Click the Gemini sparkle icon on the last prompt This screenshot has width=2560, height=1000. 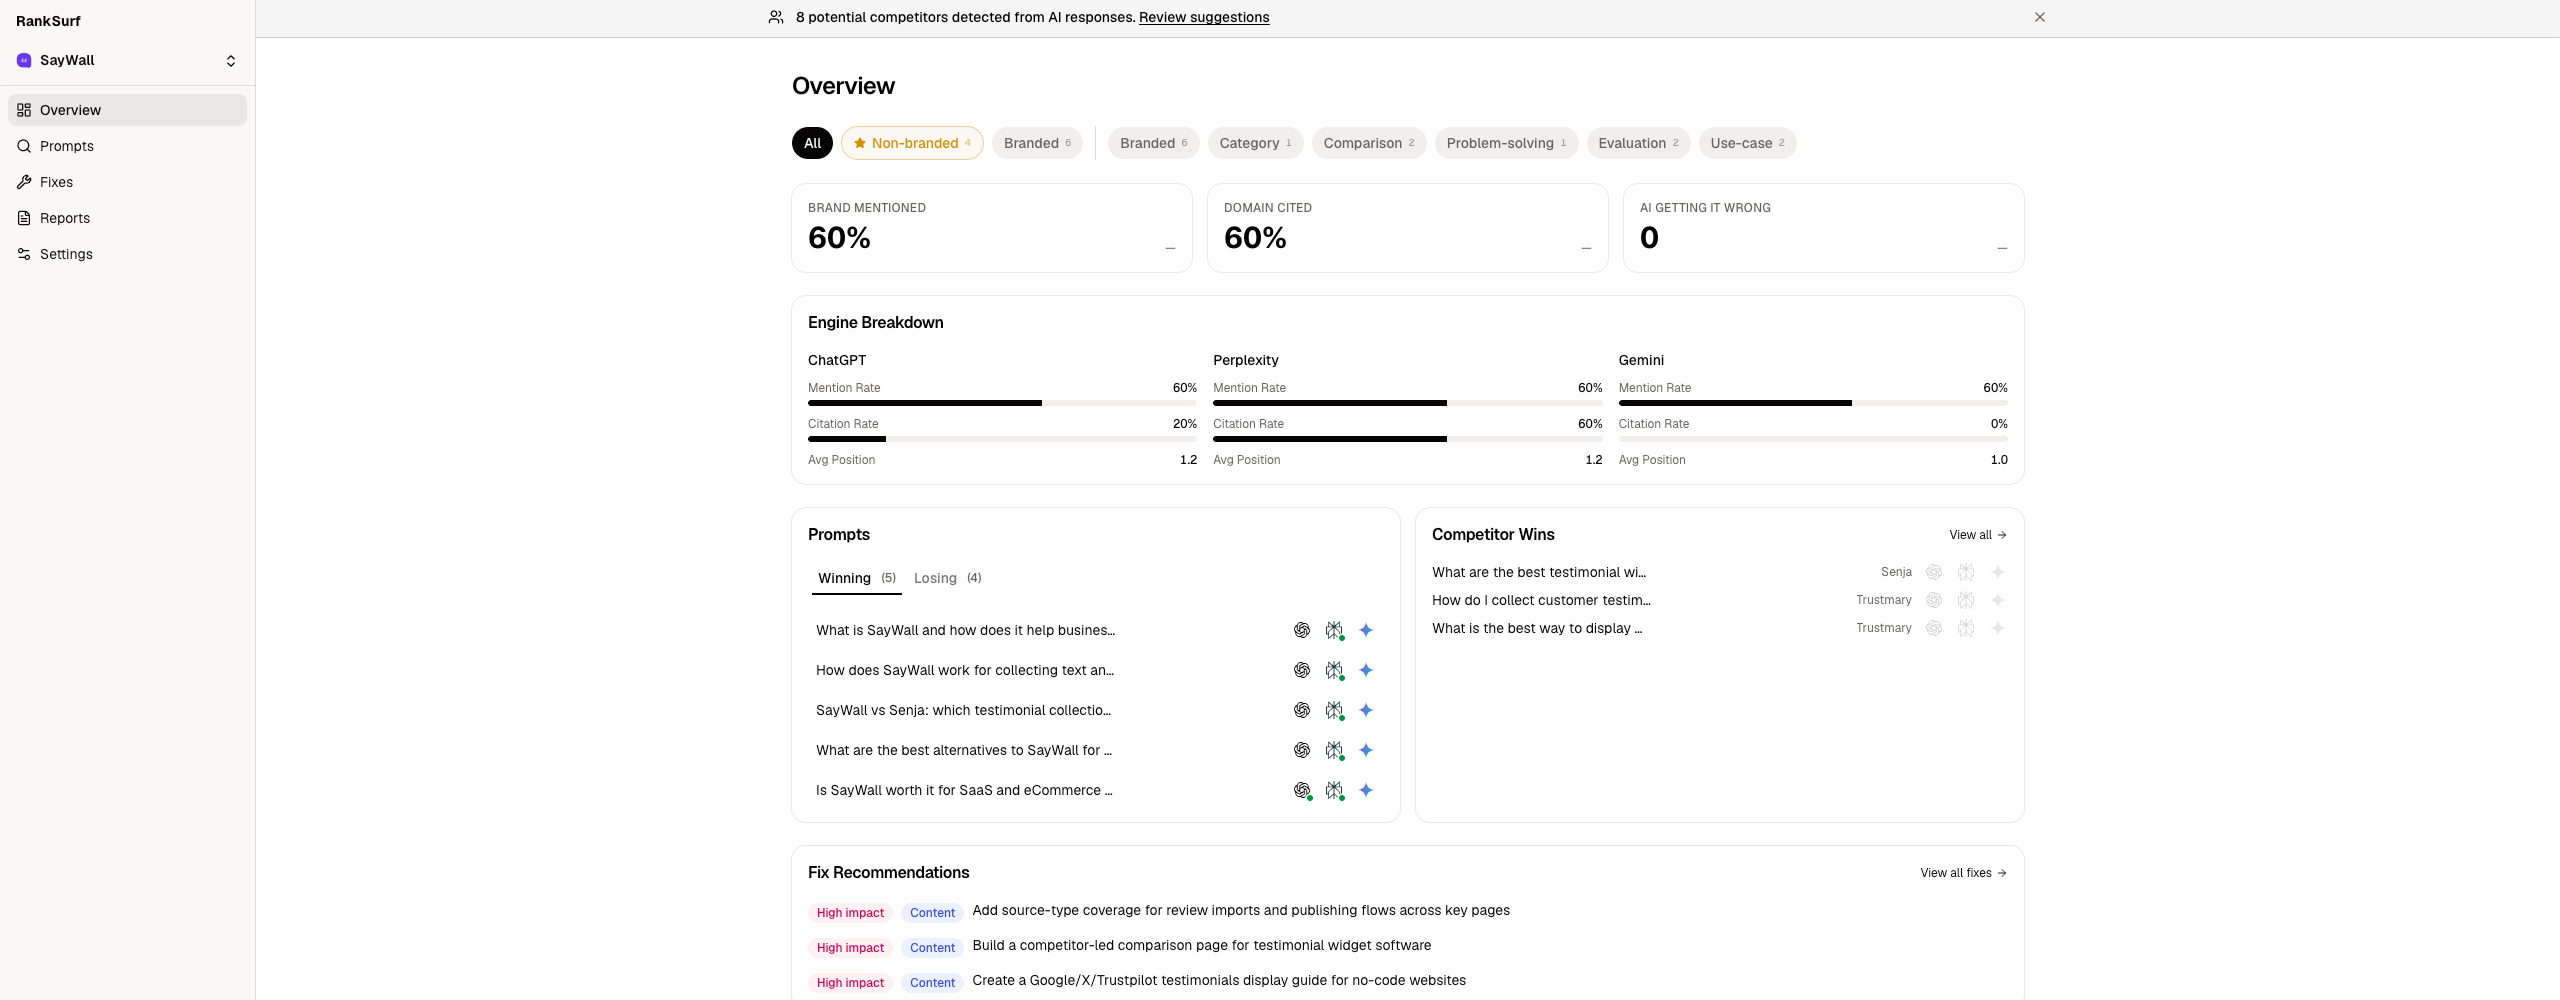pyautogui.click(x=1366, y=790)
